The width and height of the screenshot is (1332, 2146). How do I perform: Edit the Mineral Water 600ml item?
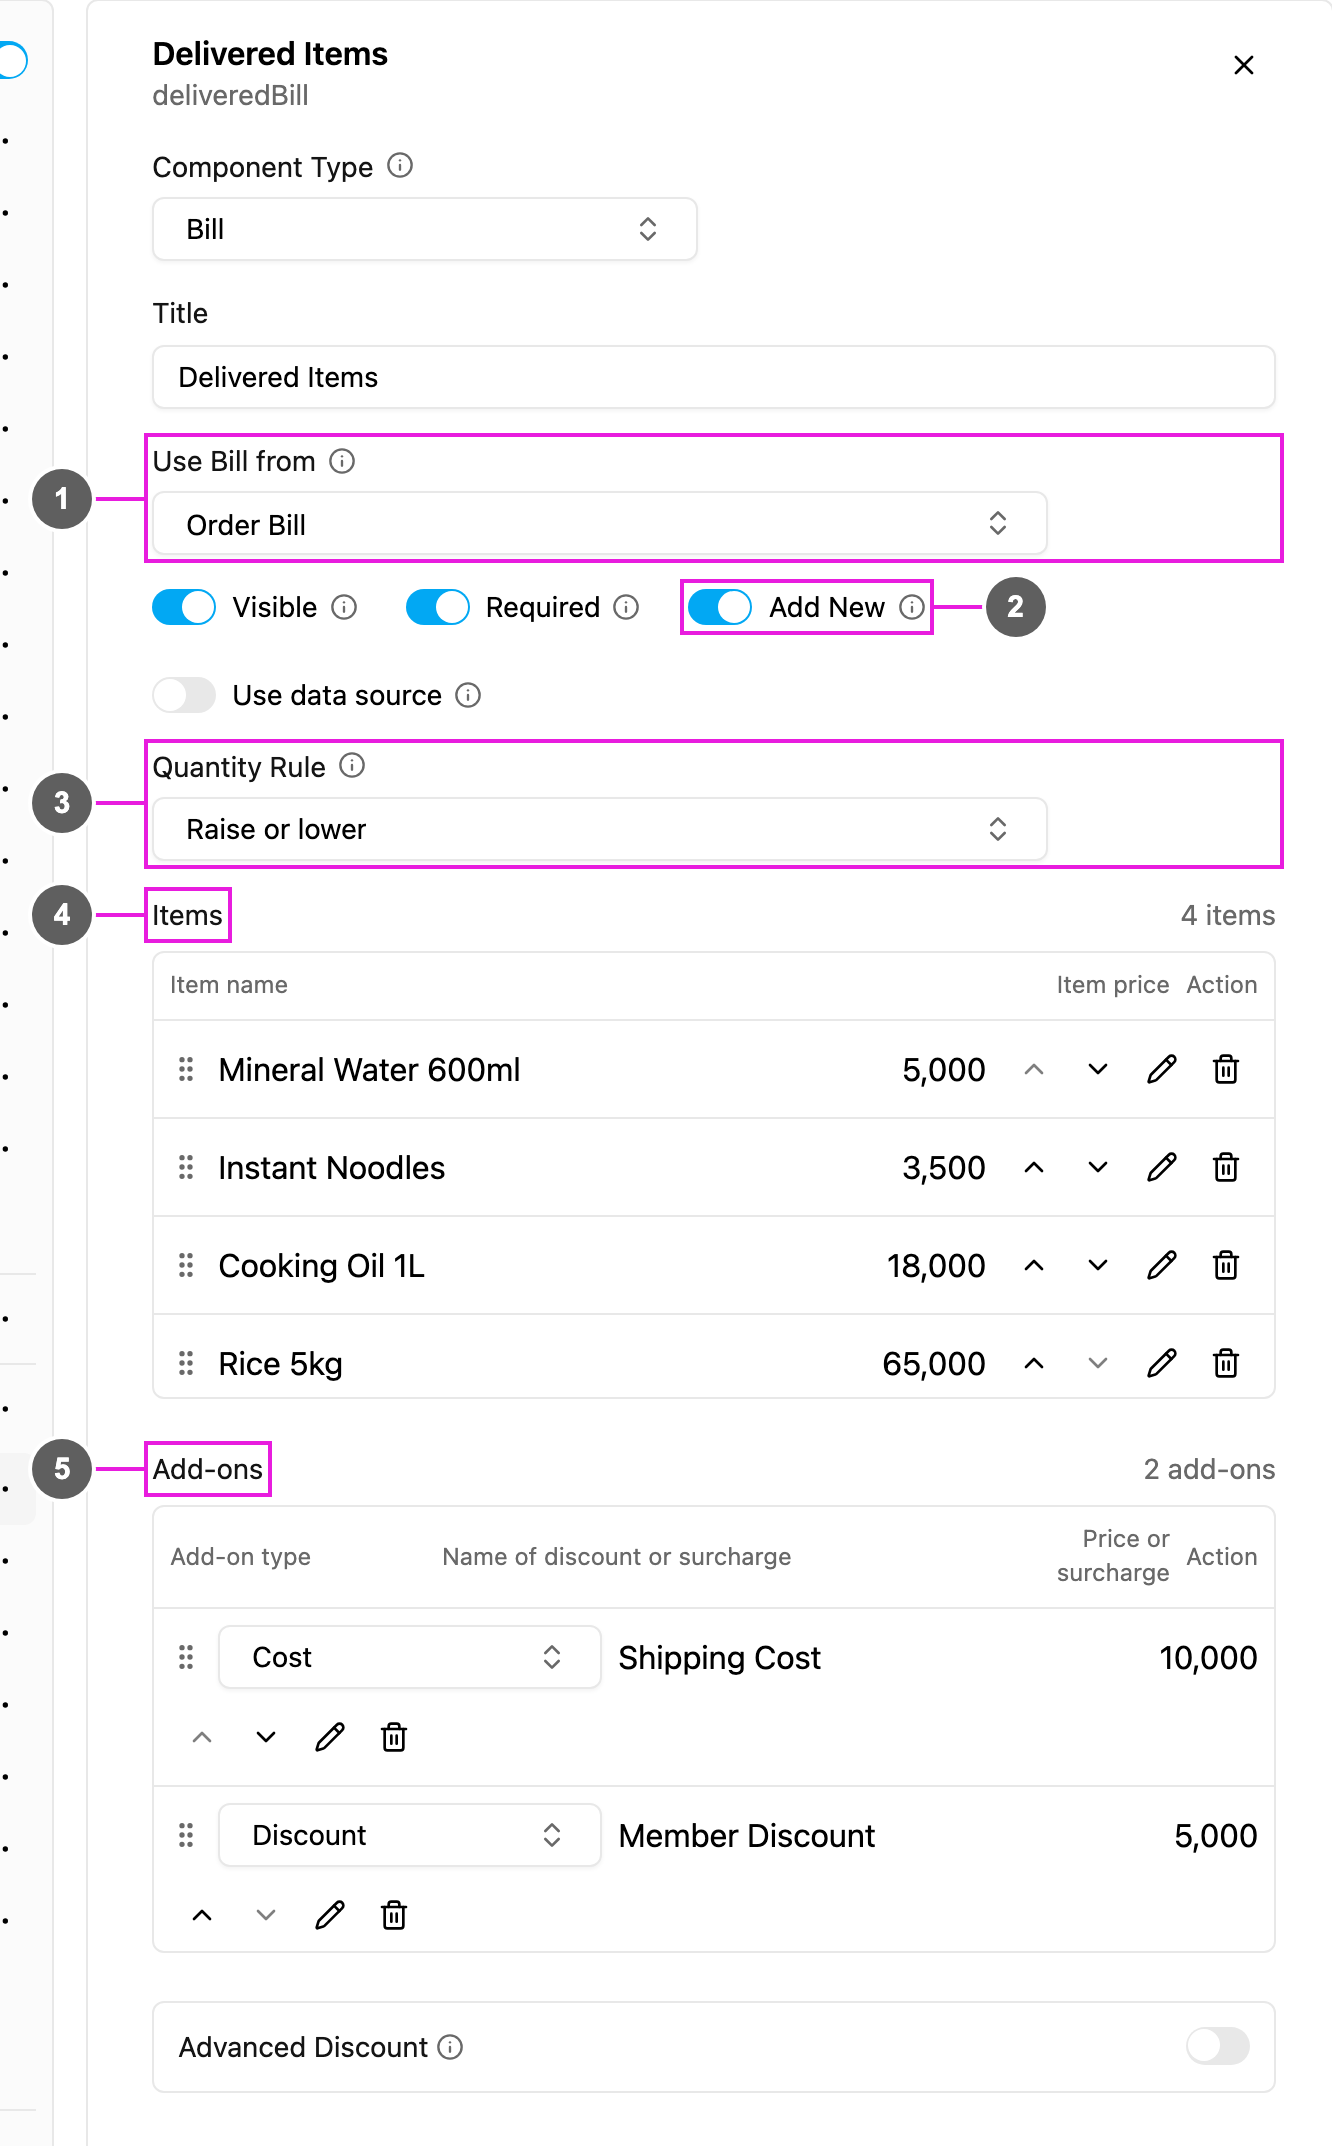point(1162,1069)
